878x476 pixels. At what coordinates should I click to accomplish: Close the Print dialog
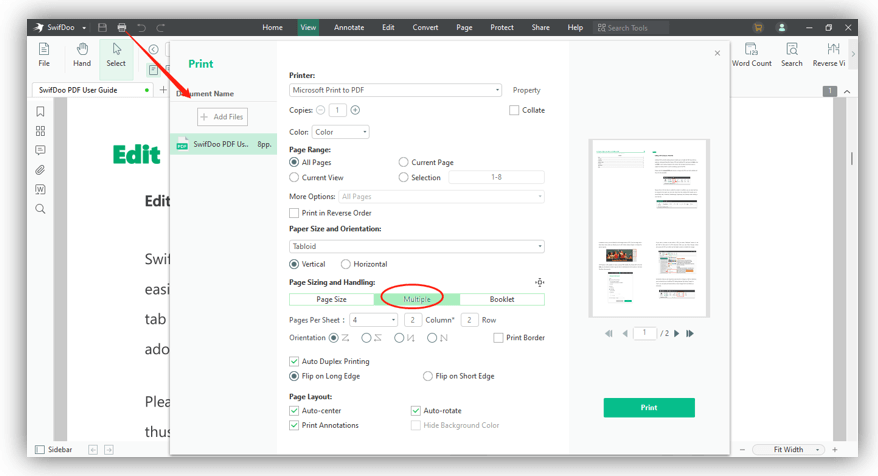[717, 53]
